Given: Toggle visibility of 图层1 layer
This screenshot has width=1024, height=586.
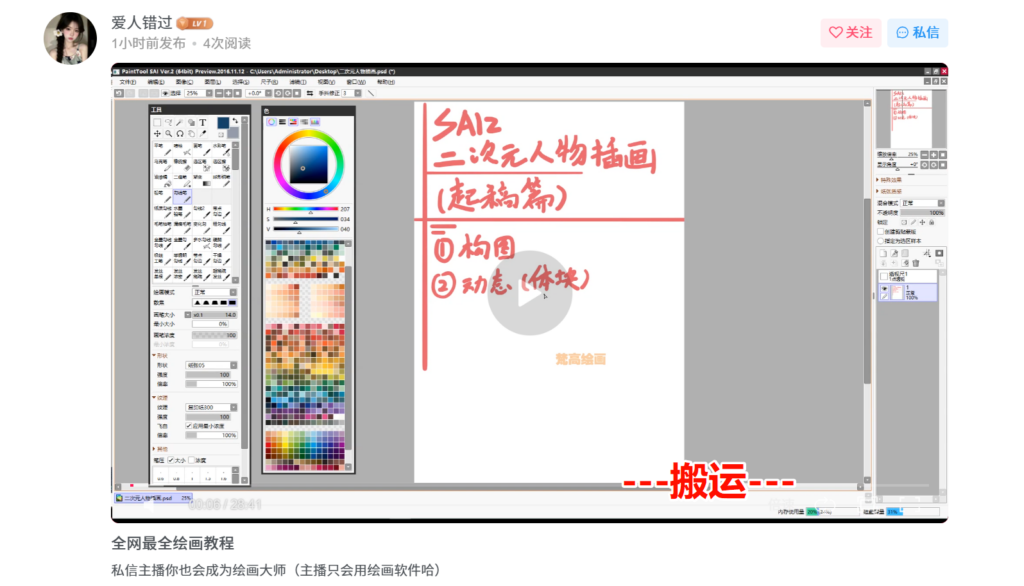Looking at the screenshot, I should [x=882, y=287].
